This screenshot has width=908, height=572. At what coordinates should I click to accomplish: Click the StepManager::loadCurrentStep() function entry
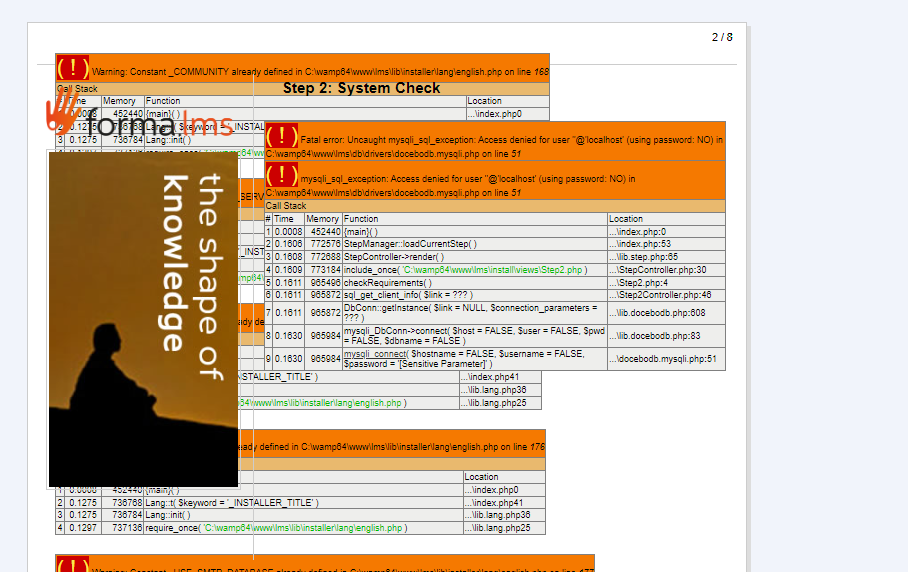click(x=409, y=244)
